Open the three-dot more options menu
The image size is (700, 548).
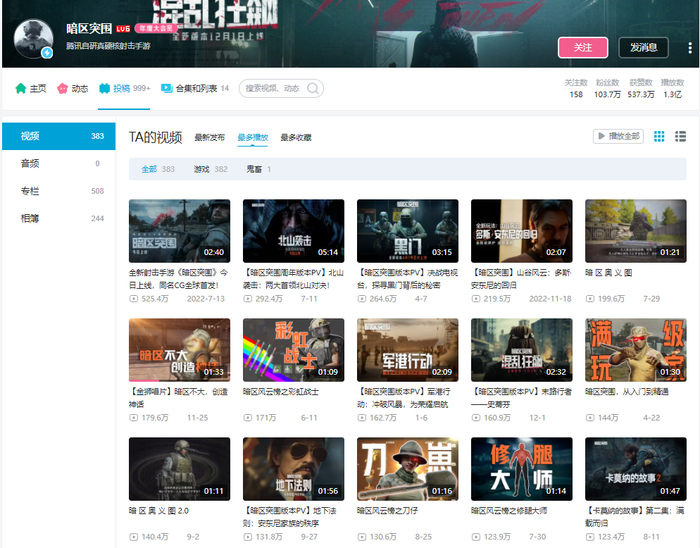(x=690, y=48)
